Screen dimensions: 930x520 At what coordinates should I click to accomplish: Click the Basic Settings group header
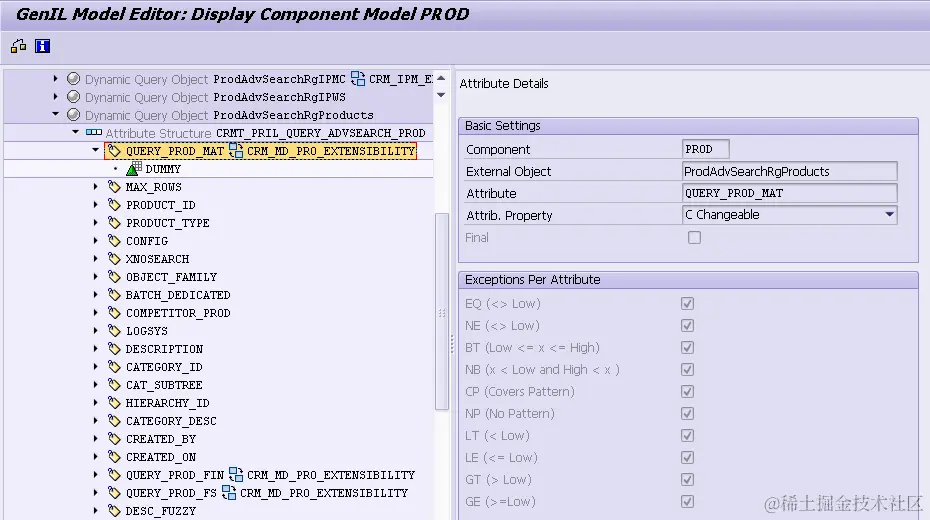(688, 126)
